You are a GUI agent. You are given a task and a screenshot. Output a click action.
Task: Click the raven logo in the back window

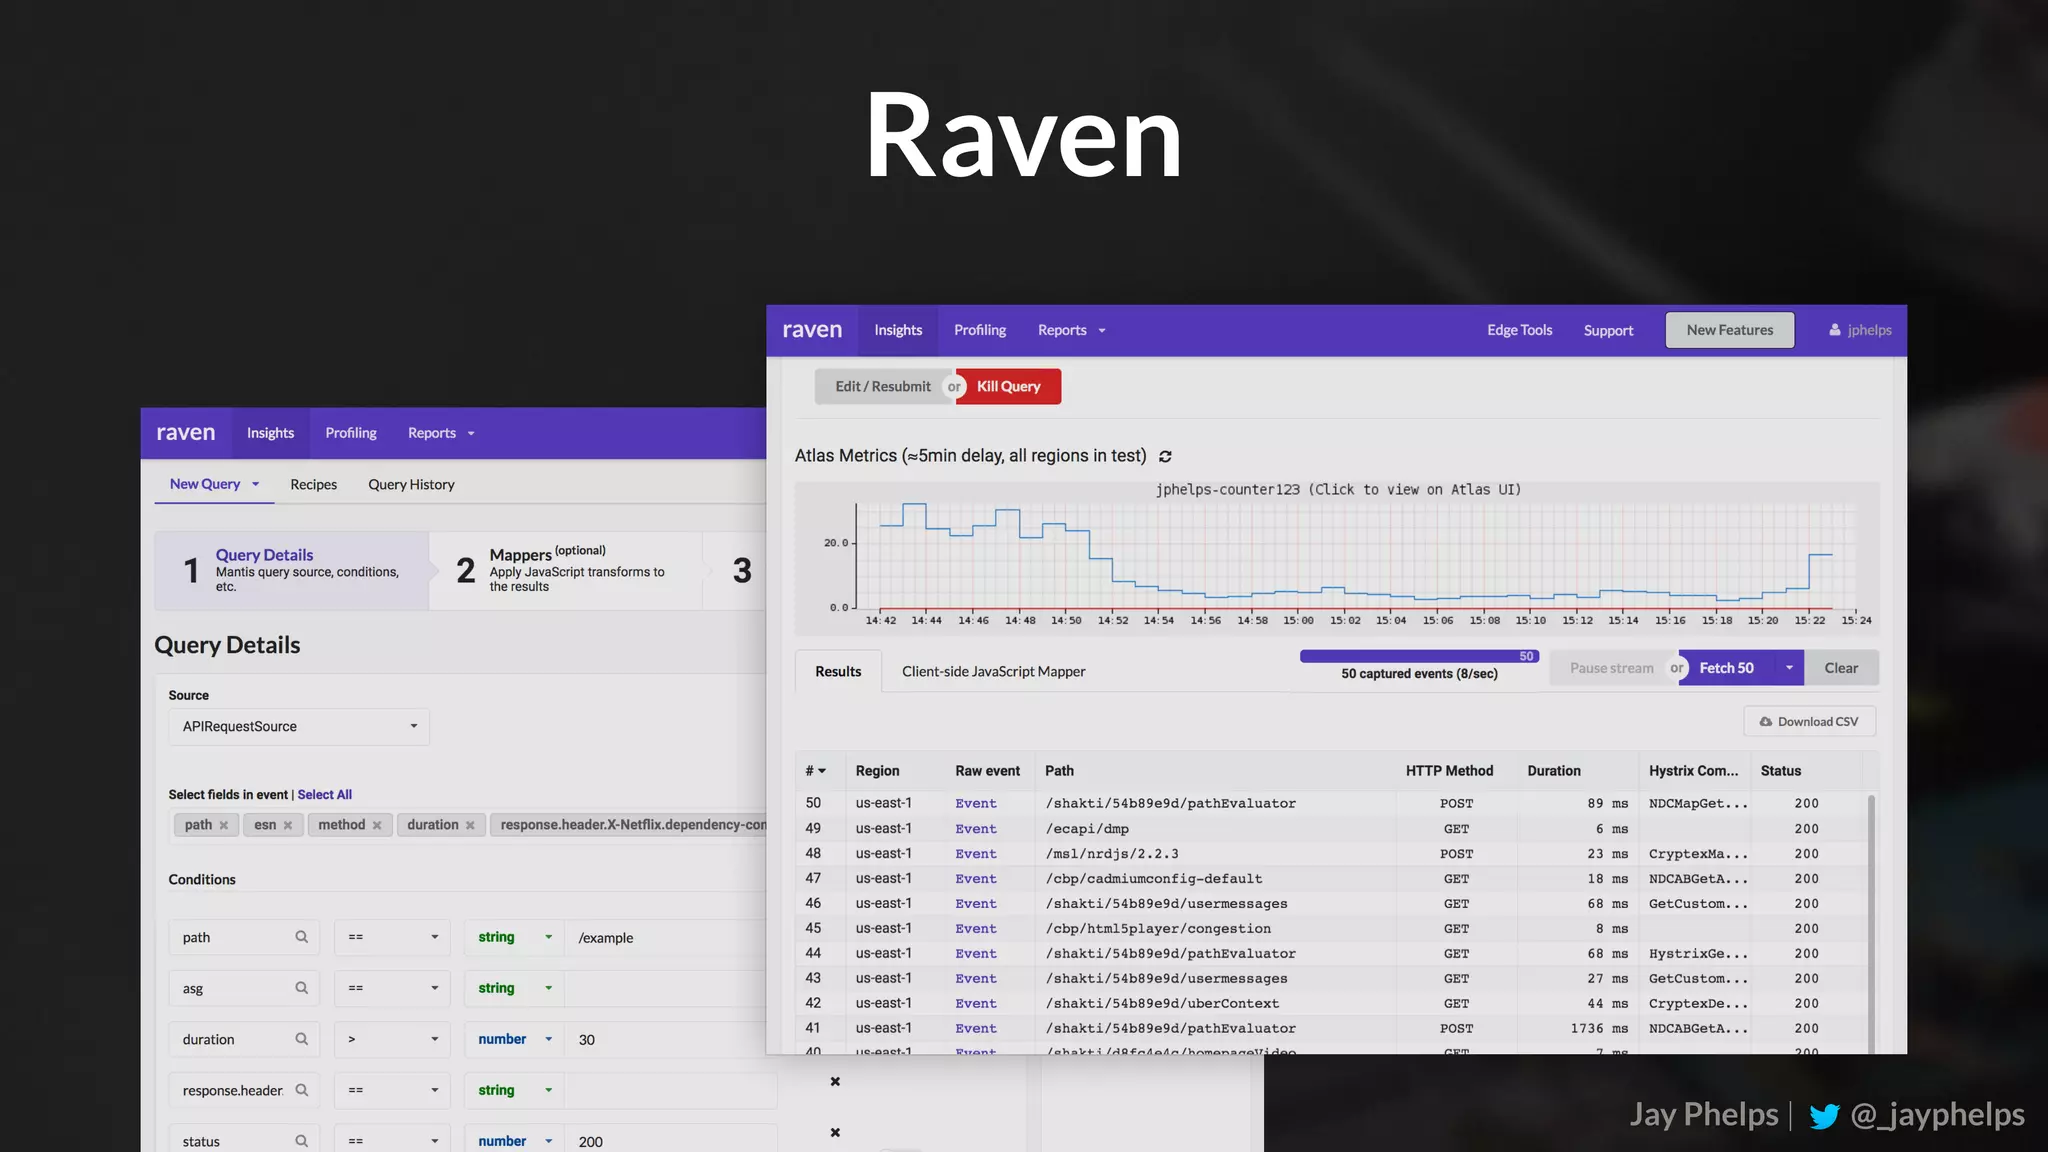click(186, 433)
